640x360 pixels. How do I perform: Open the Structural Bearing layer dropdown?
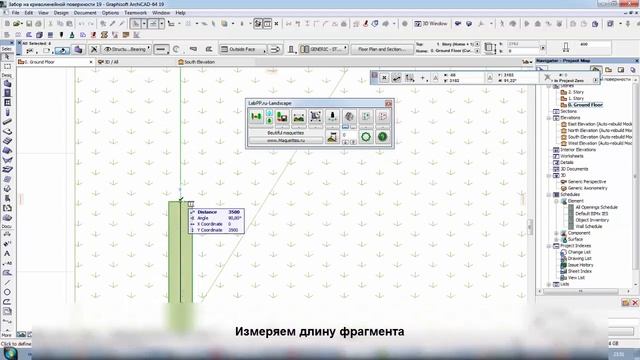click(126, 49)
